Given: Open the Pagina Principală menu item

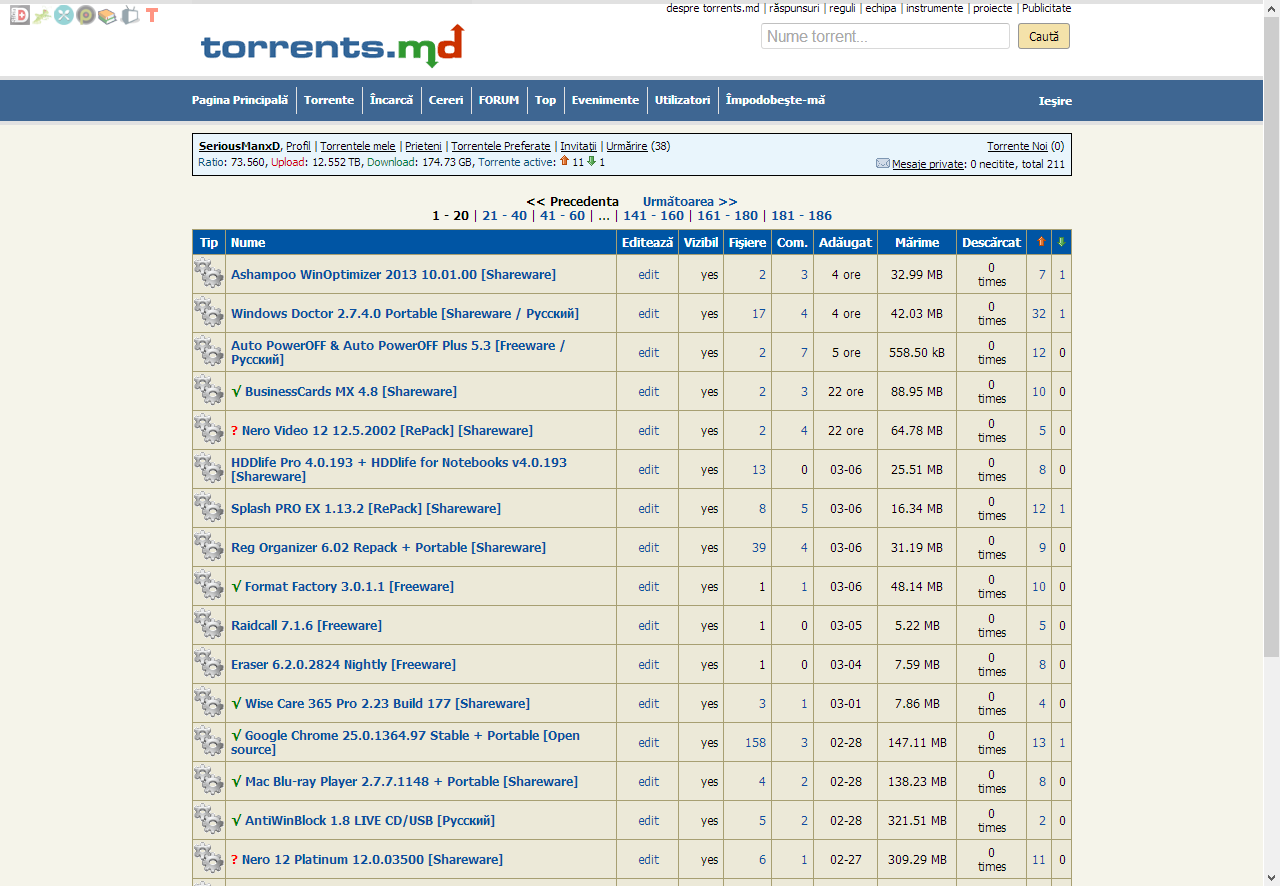Looking at the screenshot, I should pyautogui.click(x=240, y=100).
